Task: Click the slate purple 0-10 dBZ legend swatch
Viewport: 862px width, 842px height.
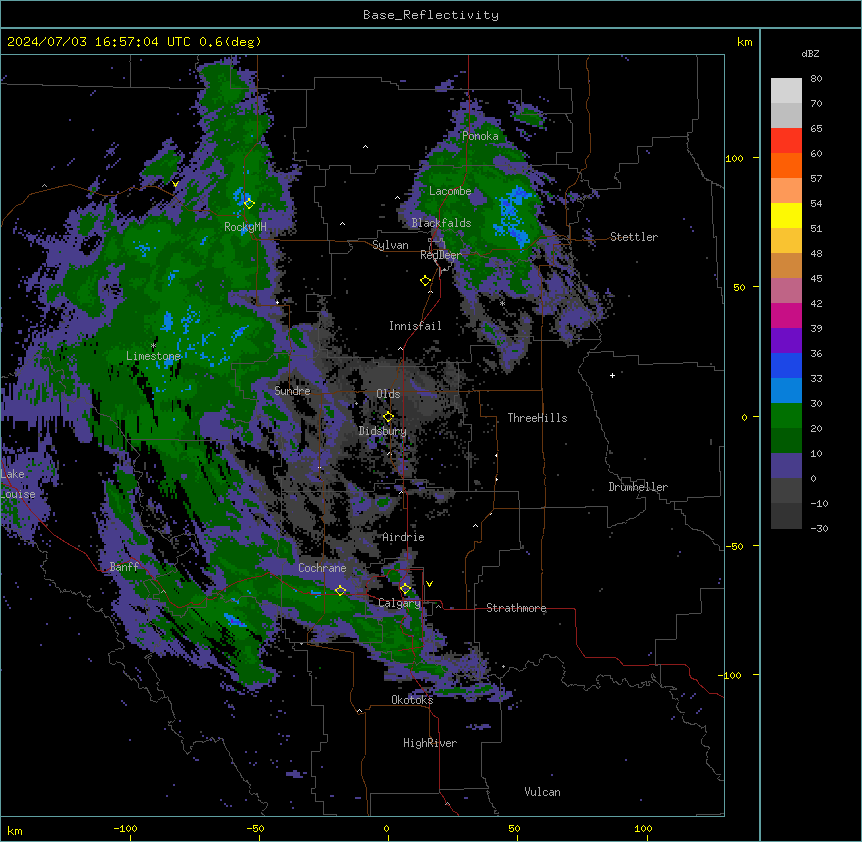Action: pyautogui.click(x=786, y=466)
